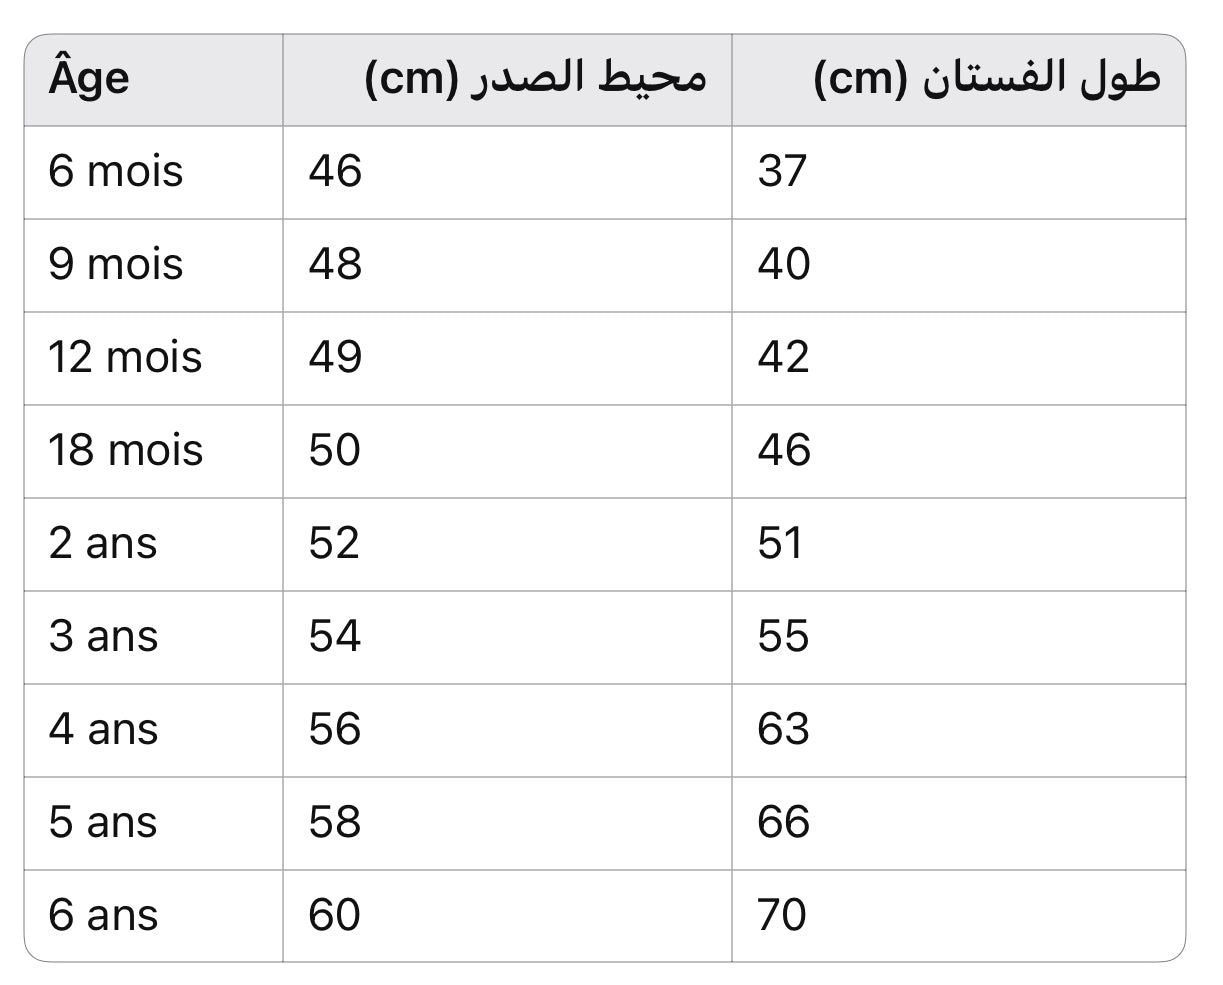Select the 6 mois row label
Viewport: 1223px width, 985px height.
click(116, 172)
